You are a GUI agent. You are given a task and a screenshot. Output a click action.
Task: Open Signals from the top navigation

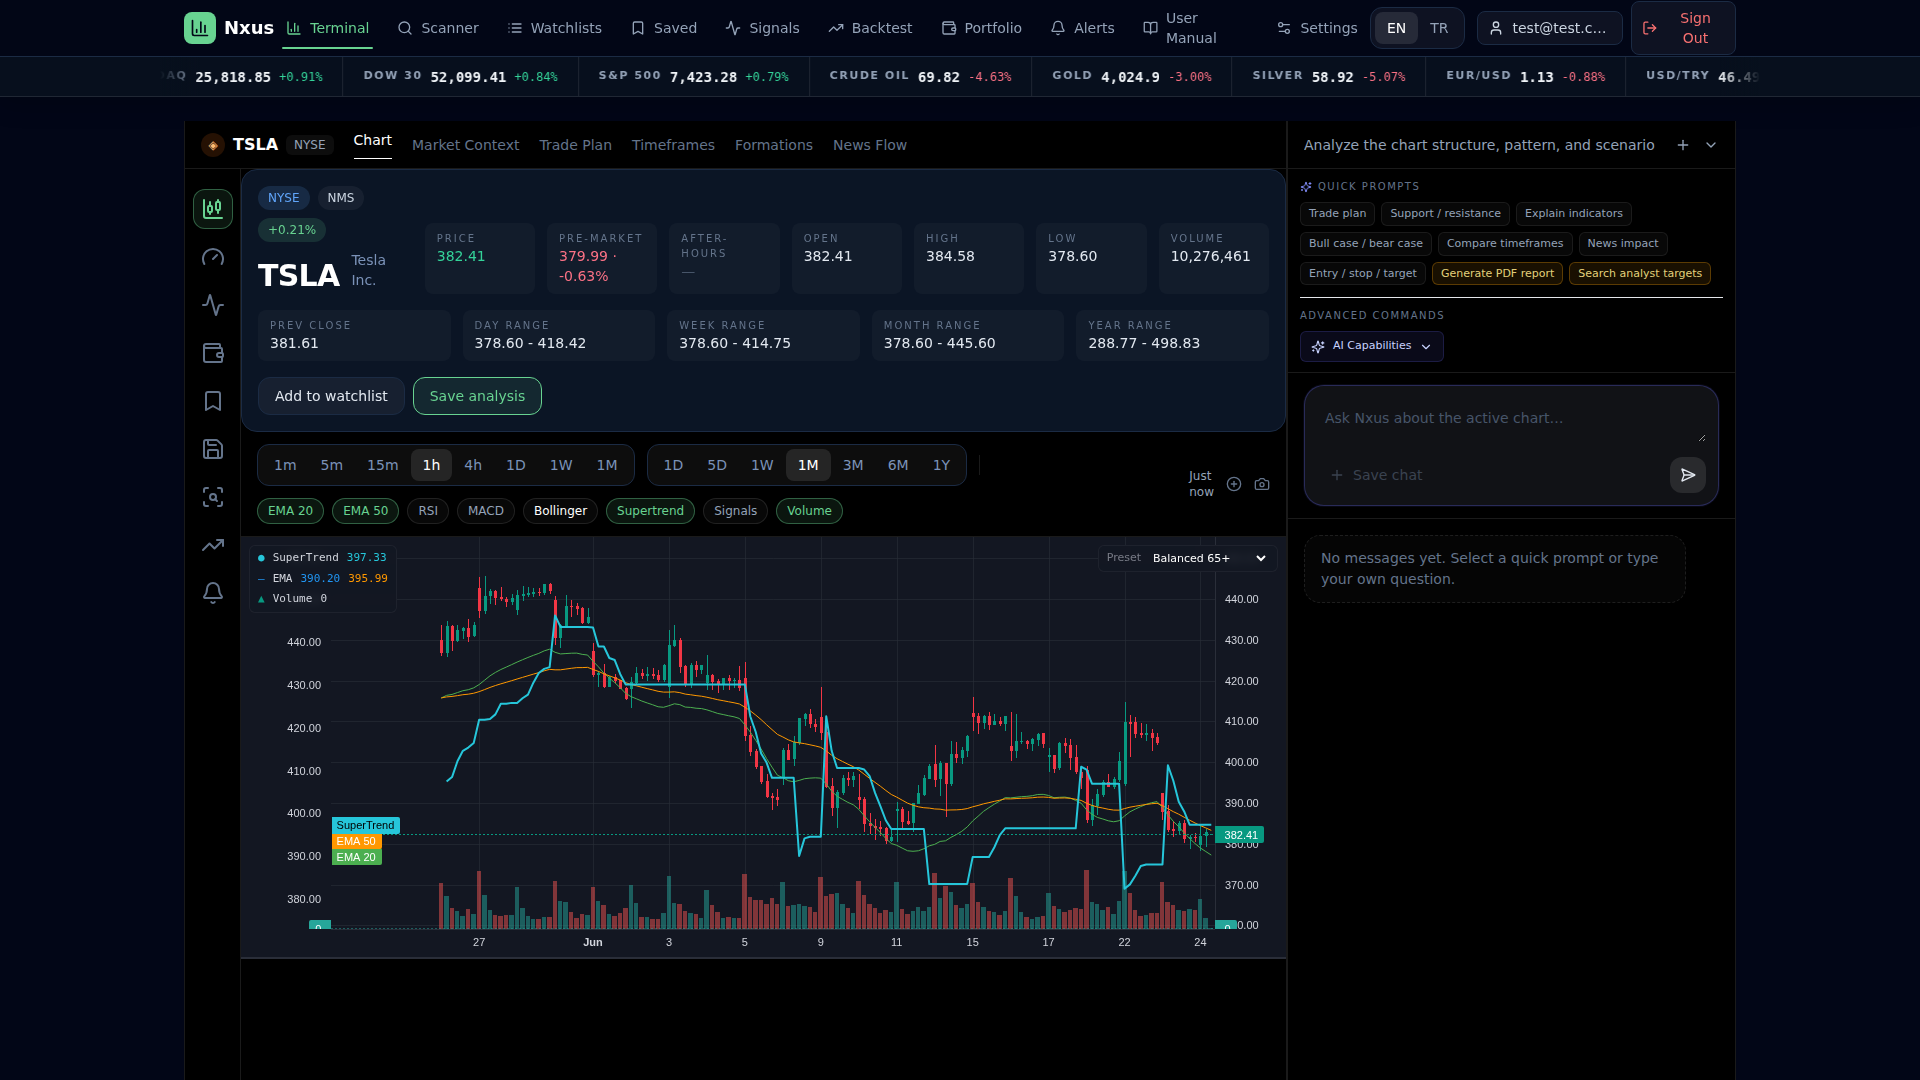click(x=762, y=28)
